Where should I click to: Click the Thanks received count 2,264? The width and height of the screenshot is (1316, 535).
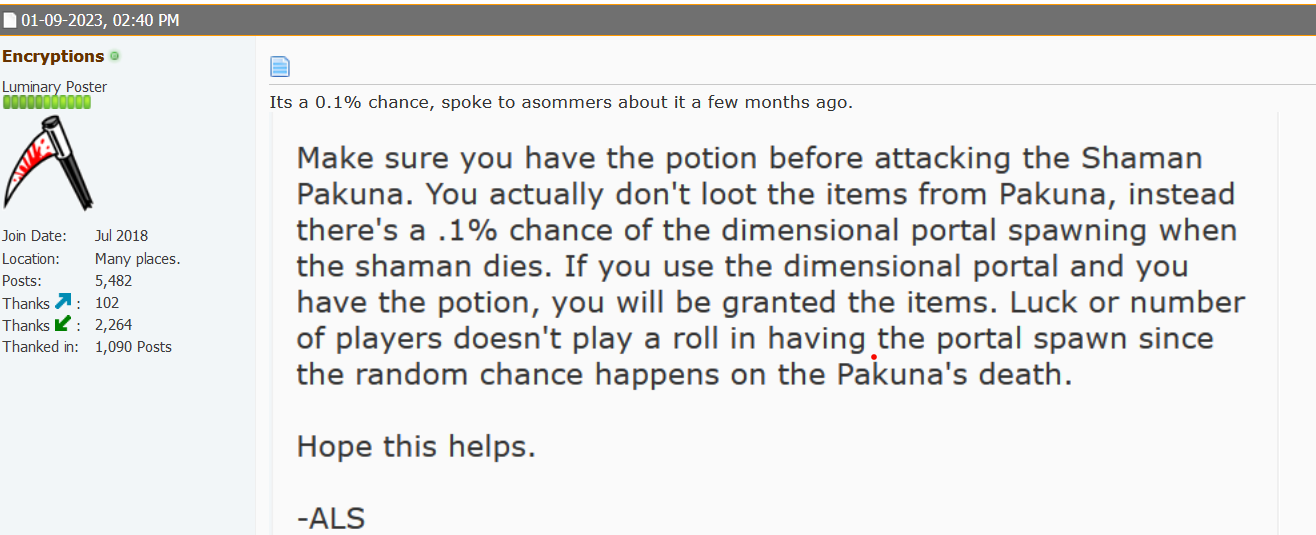(113, 325)
